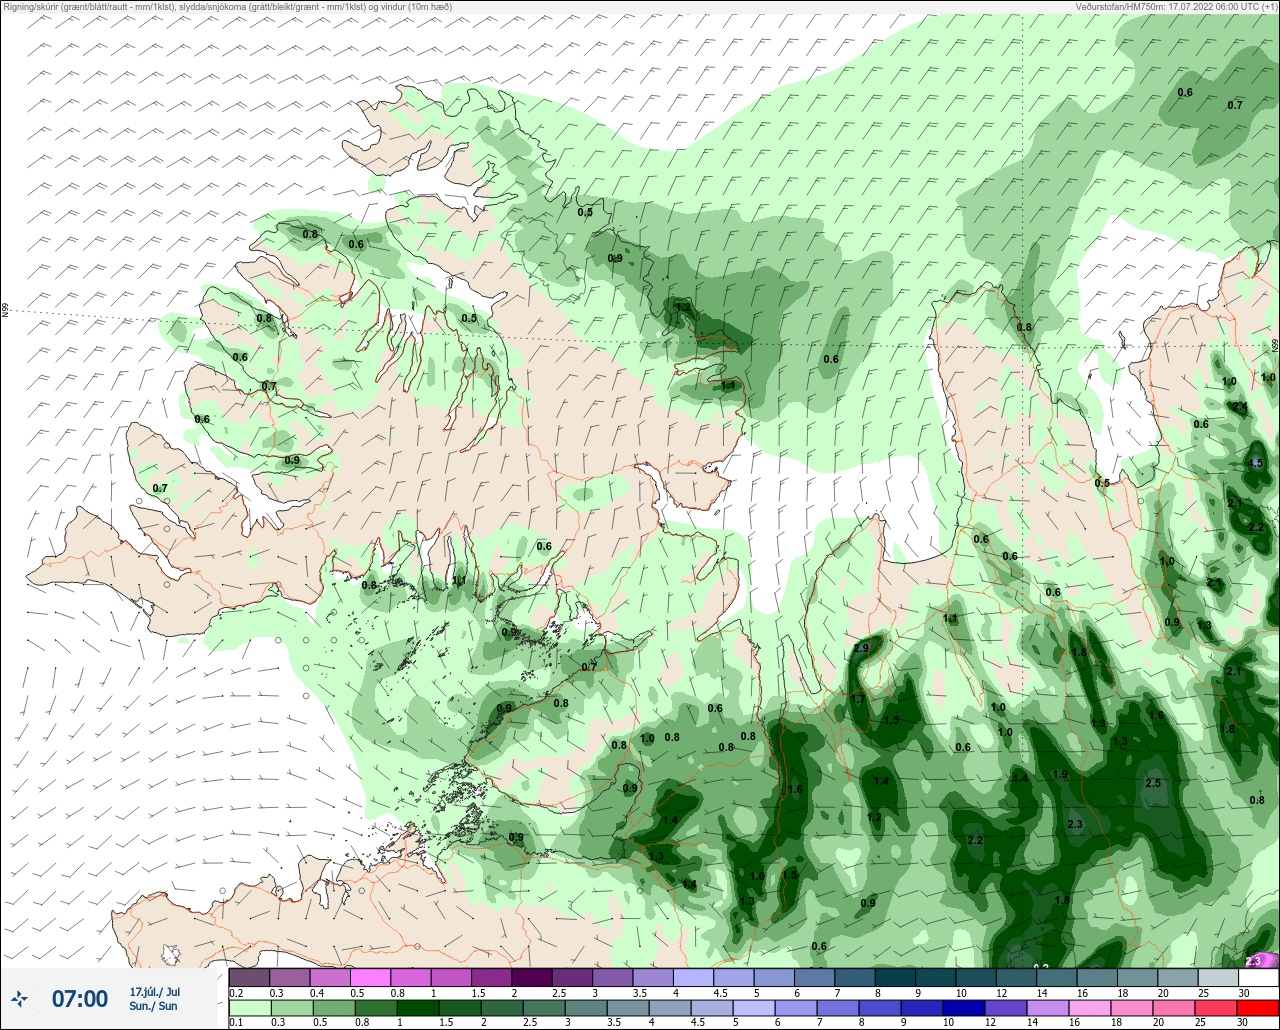1280x1030 pixels.
Task: Click the 2.4 precipitation value on the map
Action: pyautogui.click(x=1239, y=407)
